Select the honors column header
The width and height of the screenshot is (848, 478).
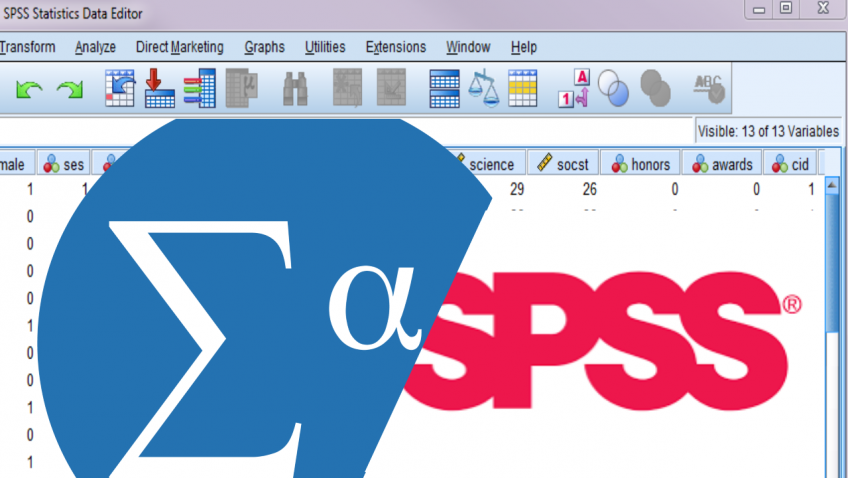tap(640, 164)
